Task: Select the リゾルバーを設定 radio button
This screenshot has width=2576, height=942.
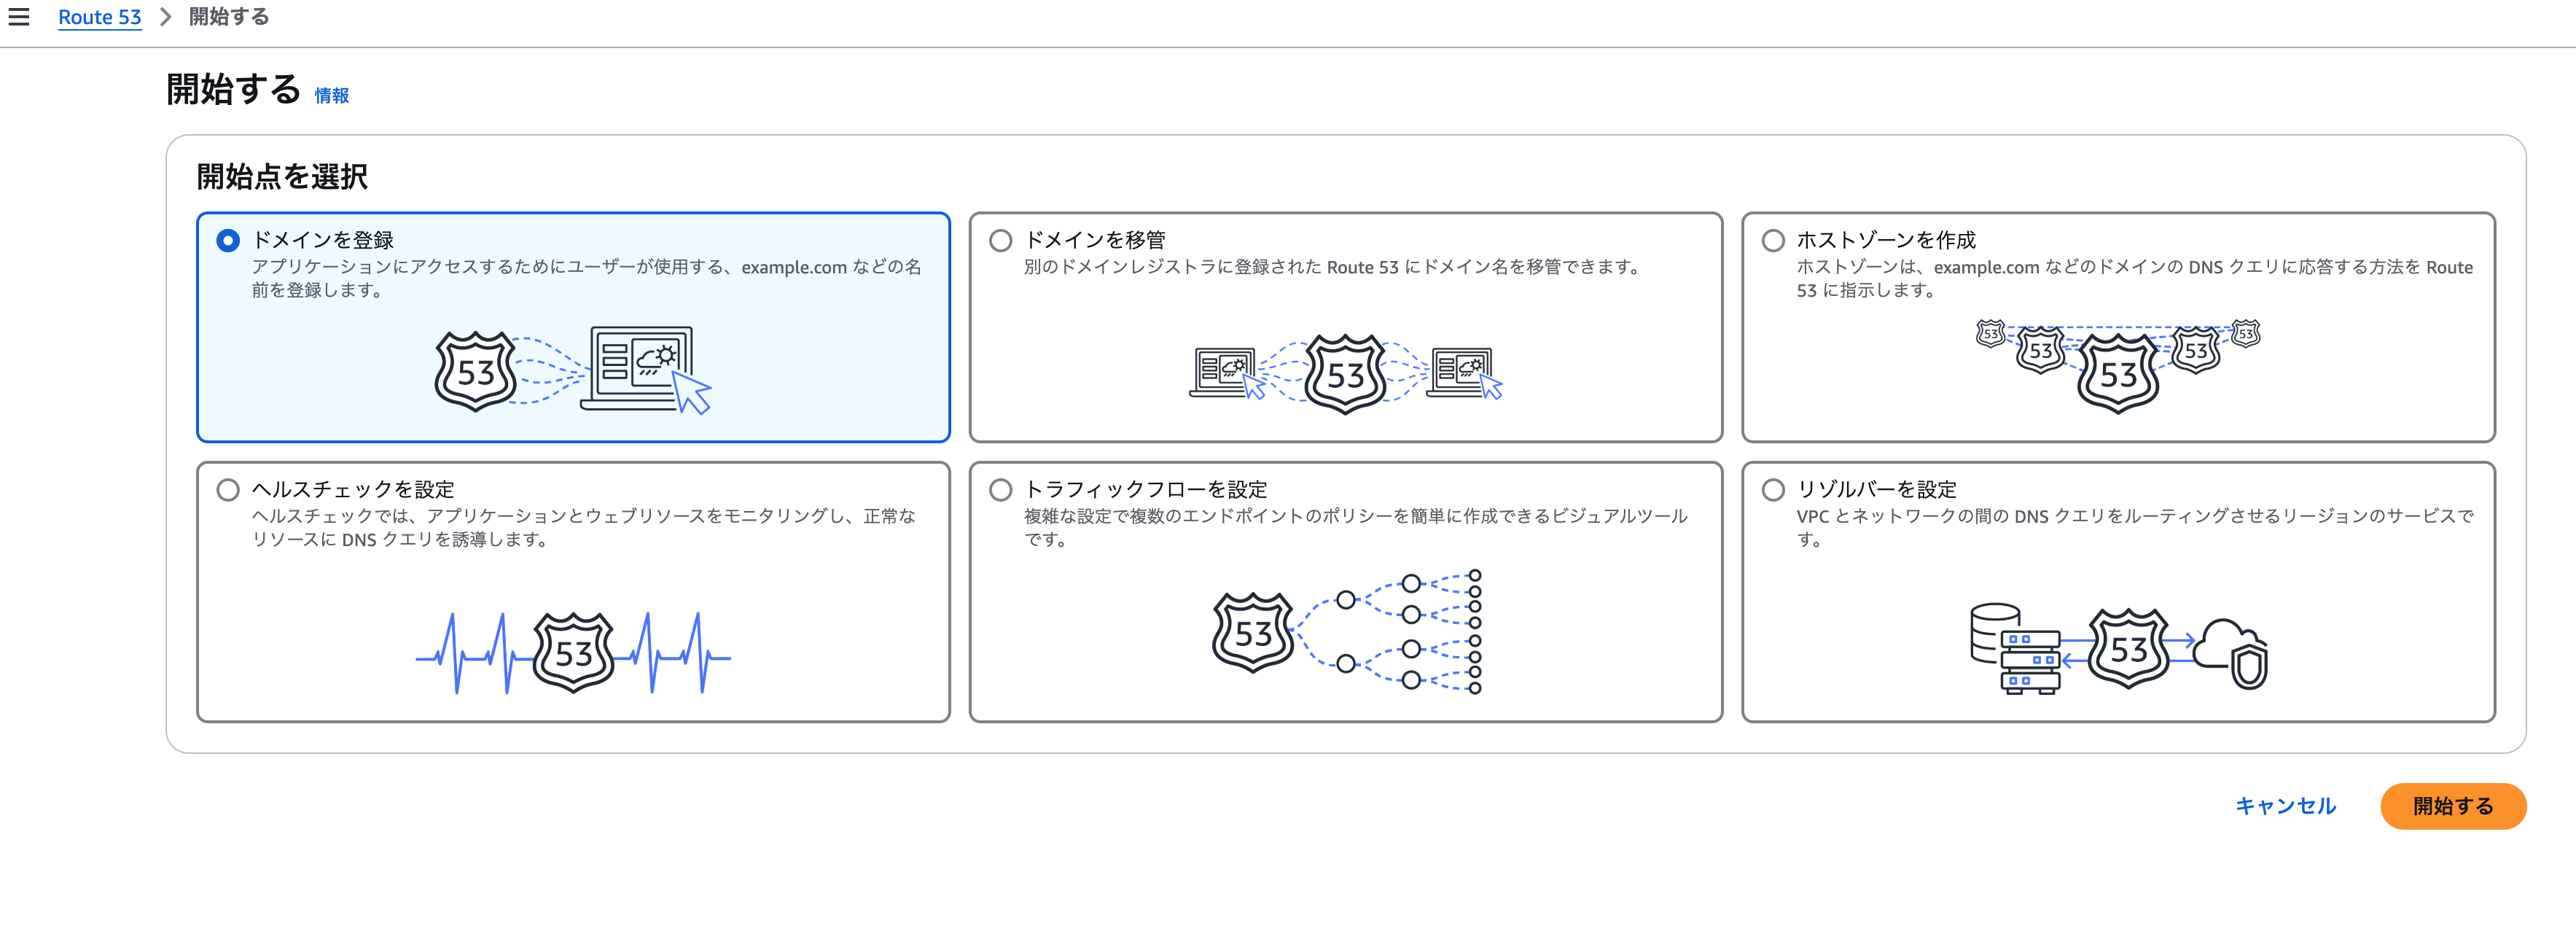Action: tap(1773, 490)
